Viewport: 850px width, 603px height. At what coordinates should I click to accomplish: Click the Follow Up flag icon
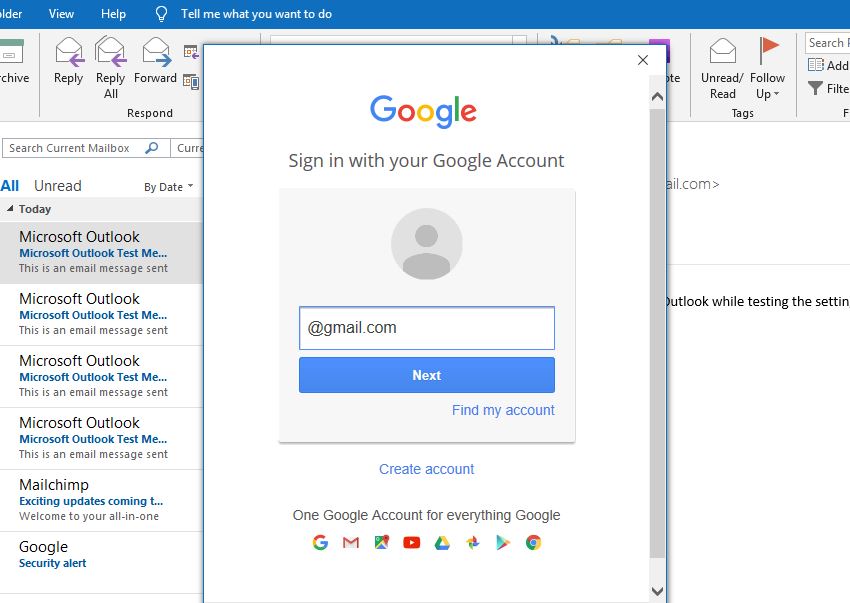[x=768, y=51]
